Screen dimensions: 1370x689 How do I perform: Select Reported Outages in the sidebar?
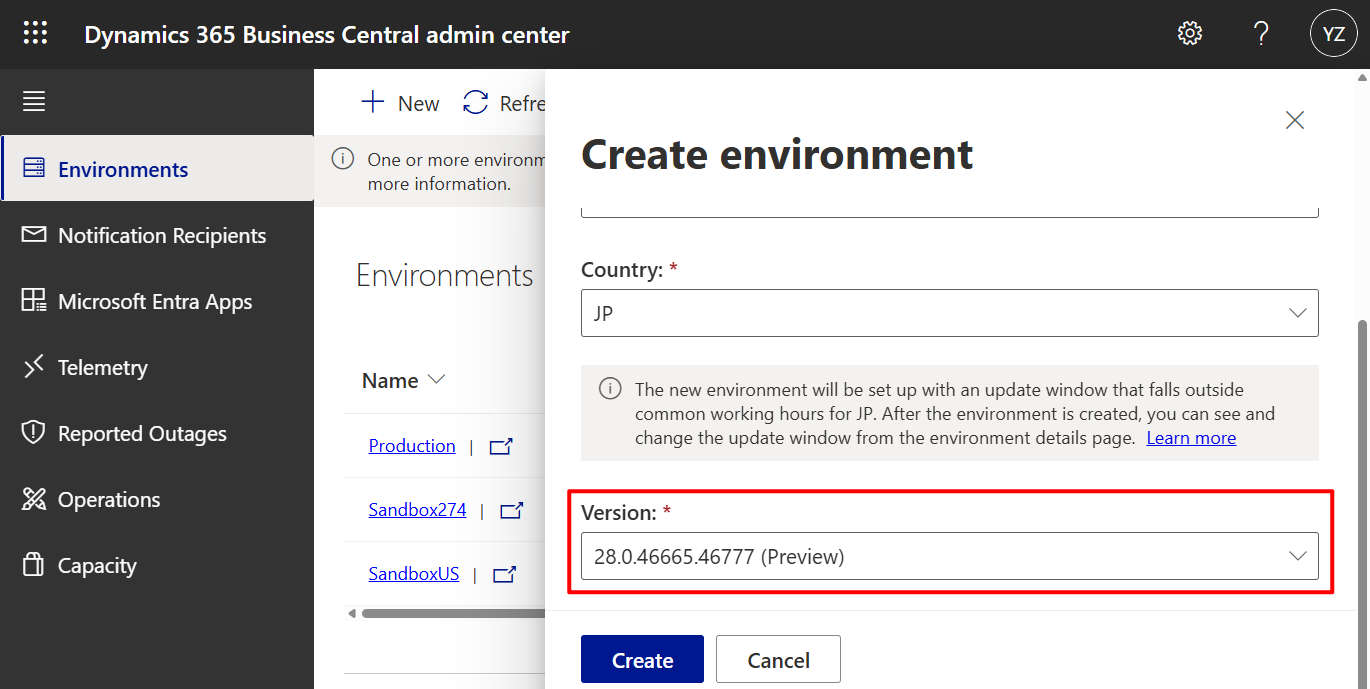click(x=143, y=433)
